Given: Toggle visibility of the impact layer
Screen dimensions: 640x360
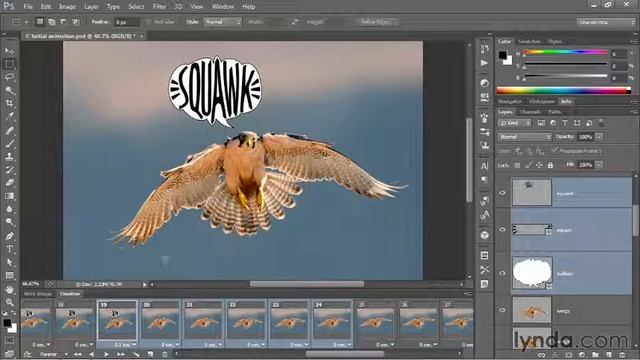Looking at the screenshot, I should [502, 229].
